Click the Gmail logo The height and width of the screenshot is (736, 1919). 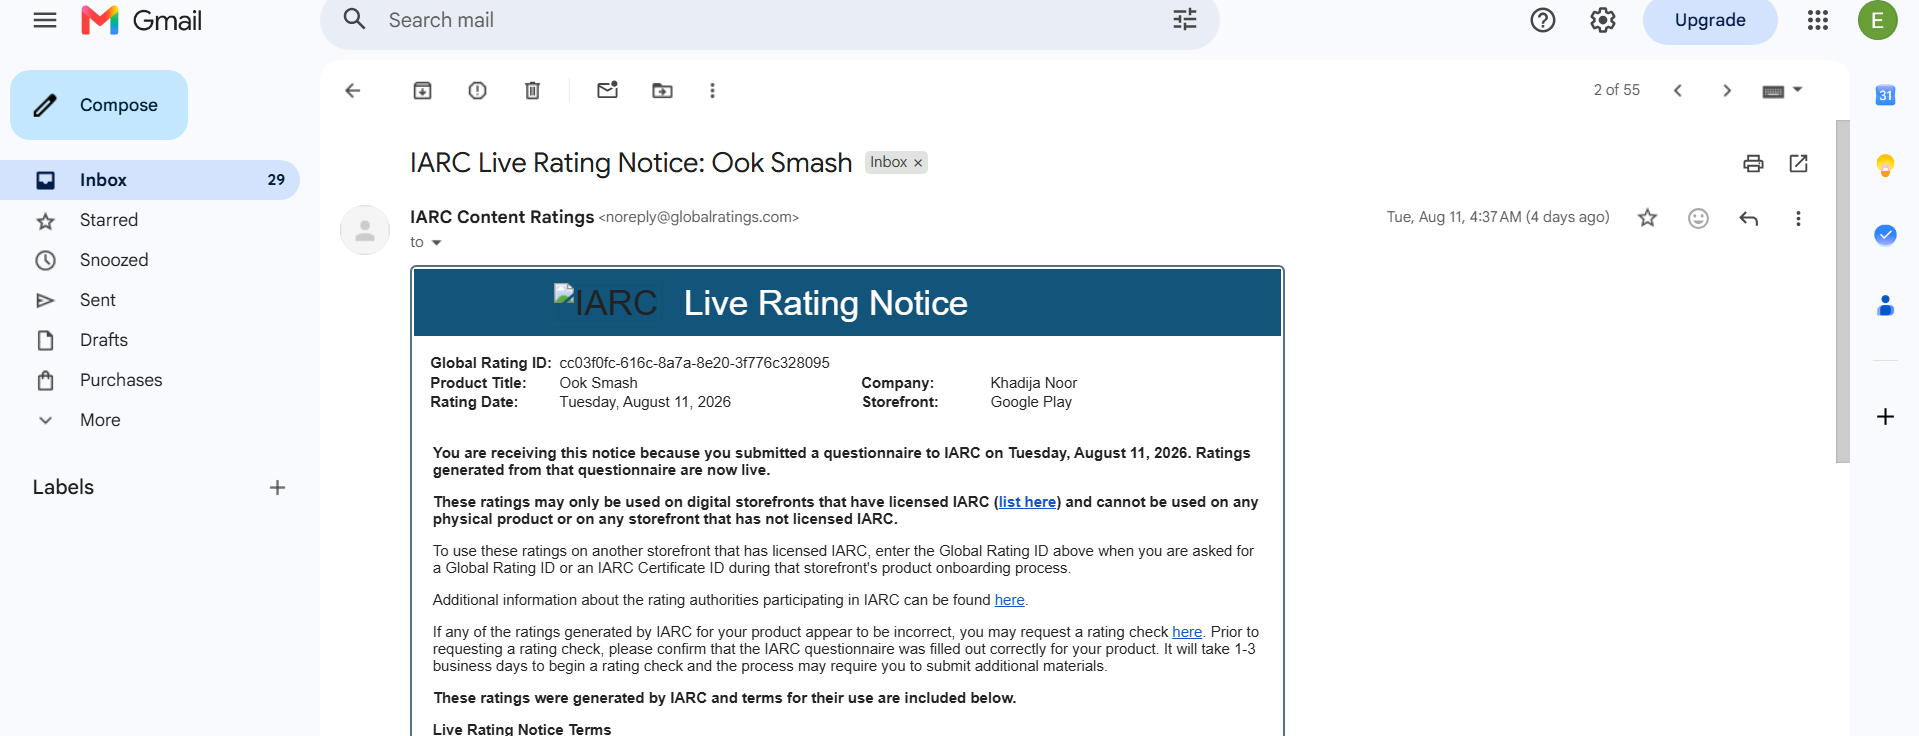pos(141,20)
